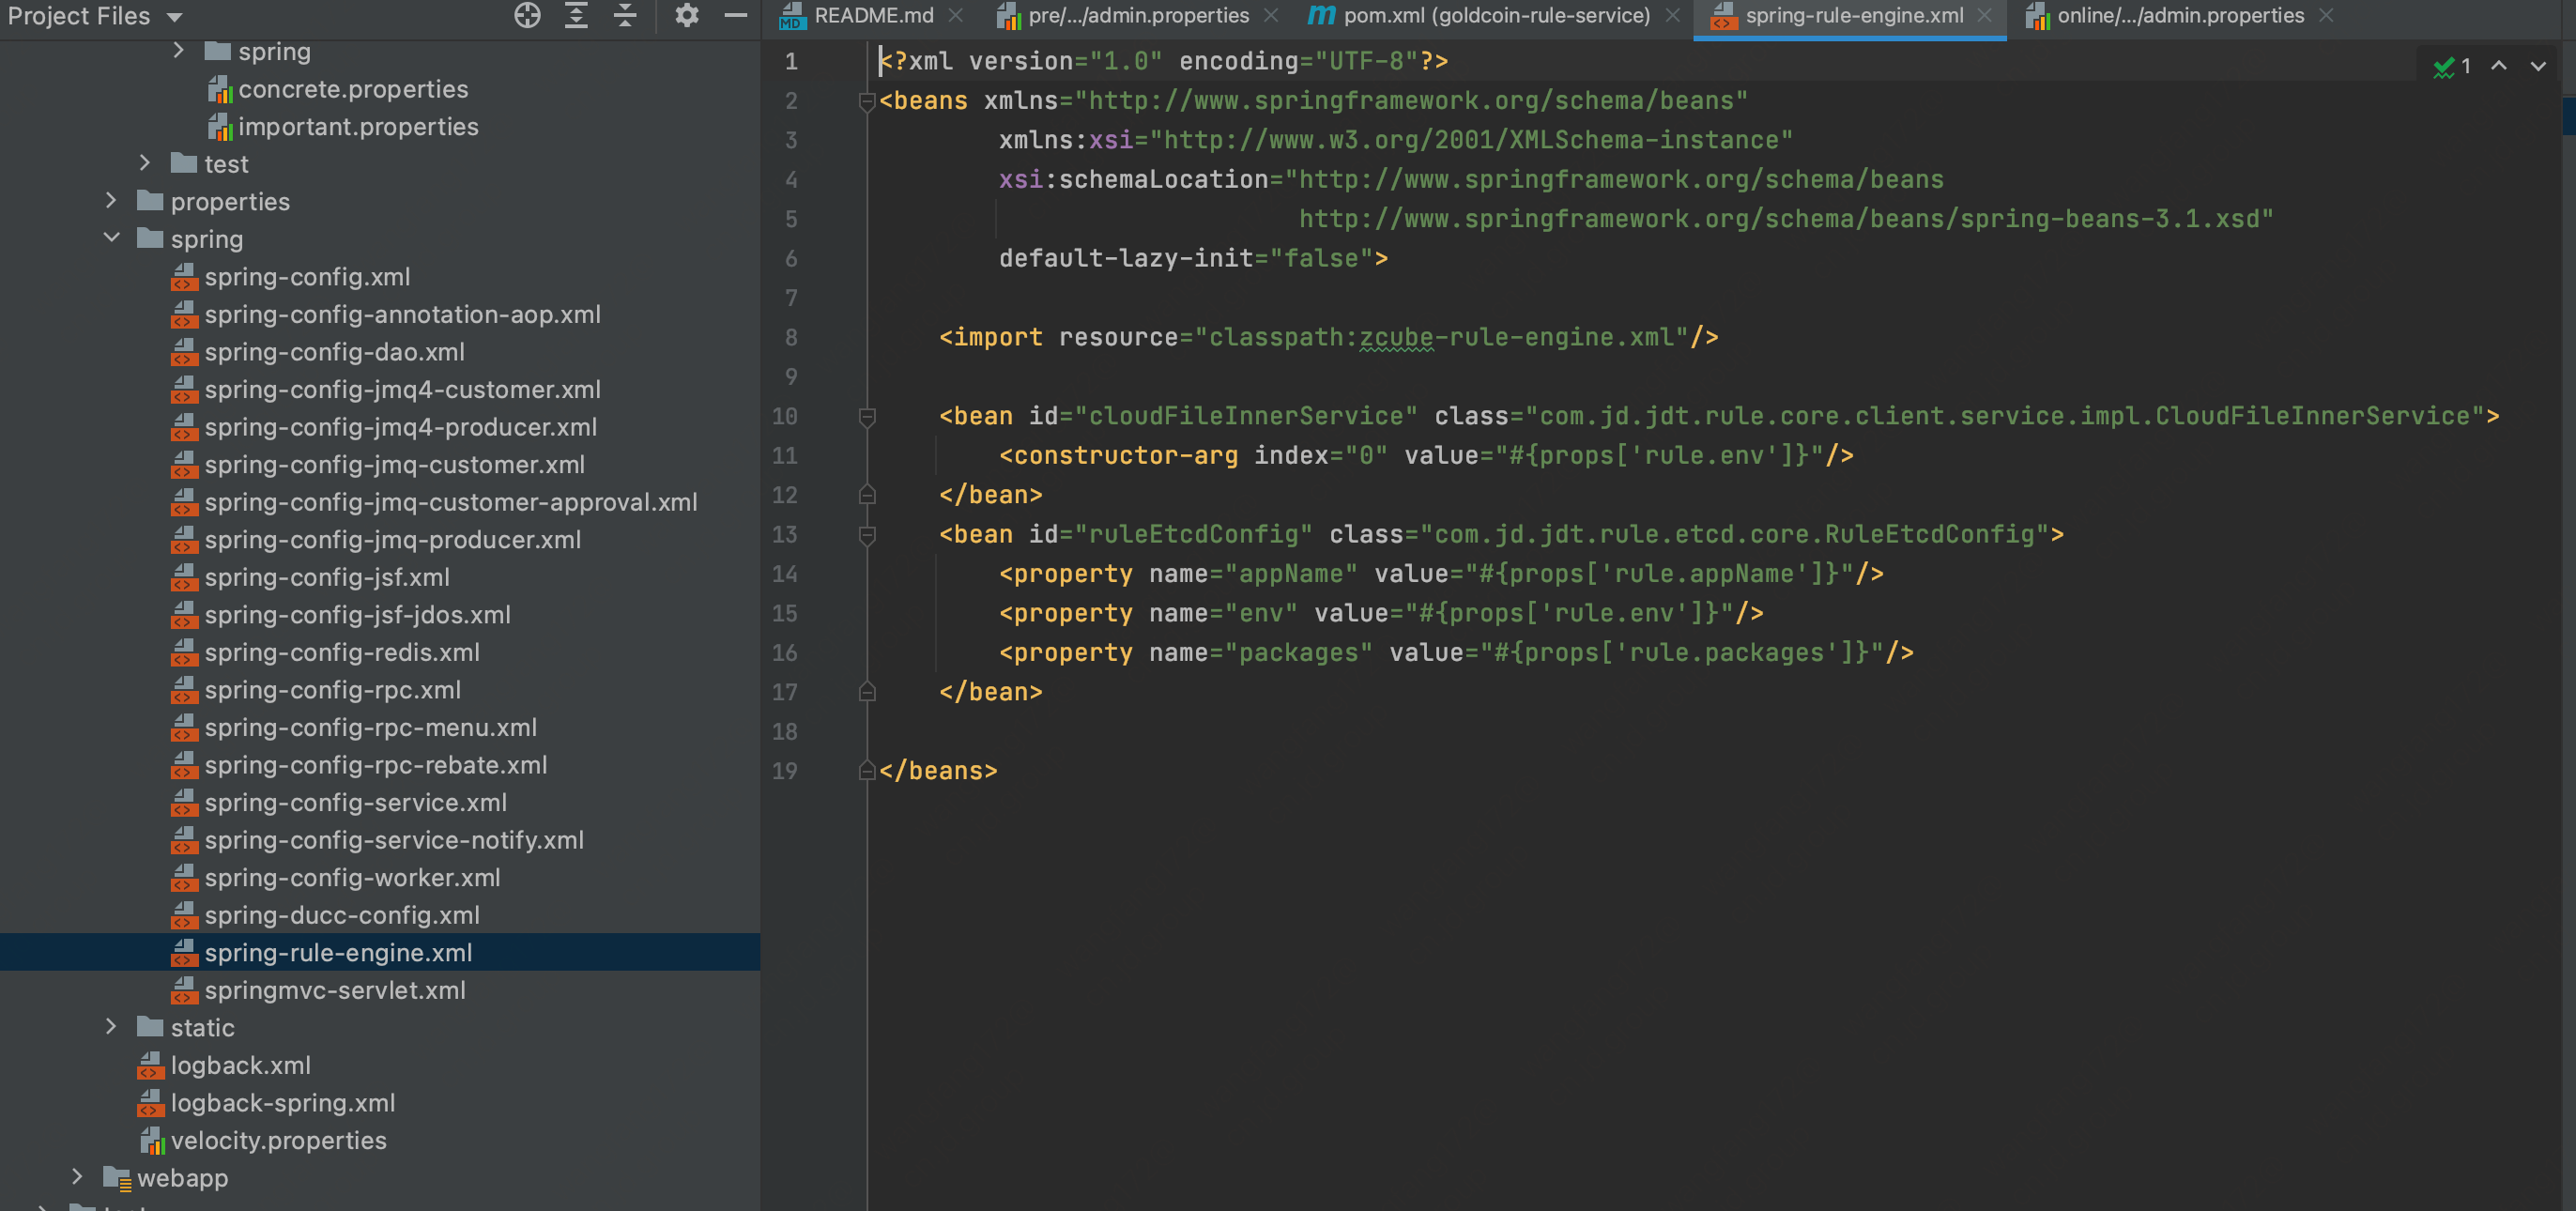
Task: Open spring-config-annotation-aop.xml
Action: (x=402, y=314)
